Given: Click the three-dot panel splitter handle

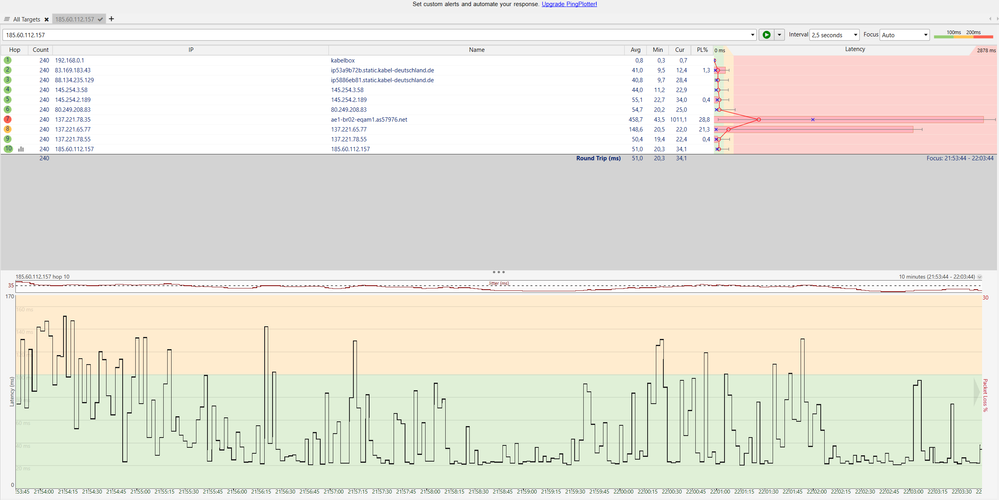Looking at the screenshot, I should click(x=499, y=272).
